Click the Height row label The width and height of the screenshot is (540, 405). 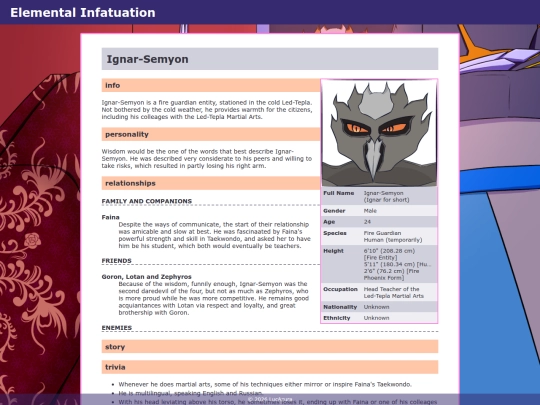(x=333, y=251)
